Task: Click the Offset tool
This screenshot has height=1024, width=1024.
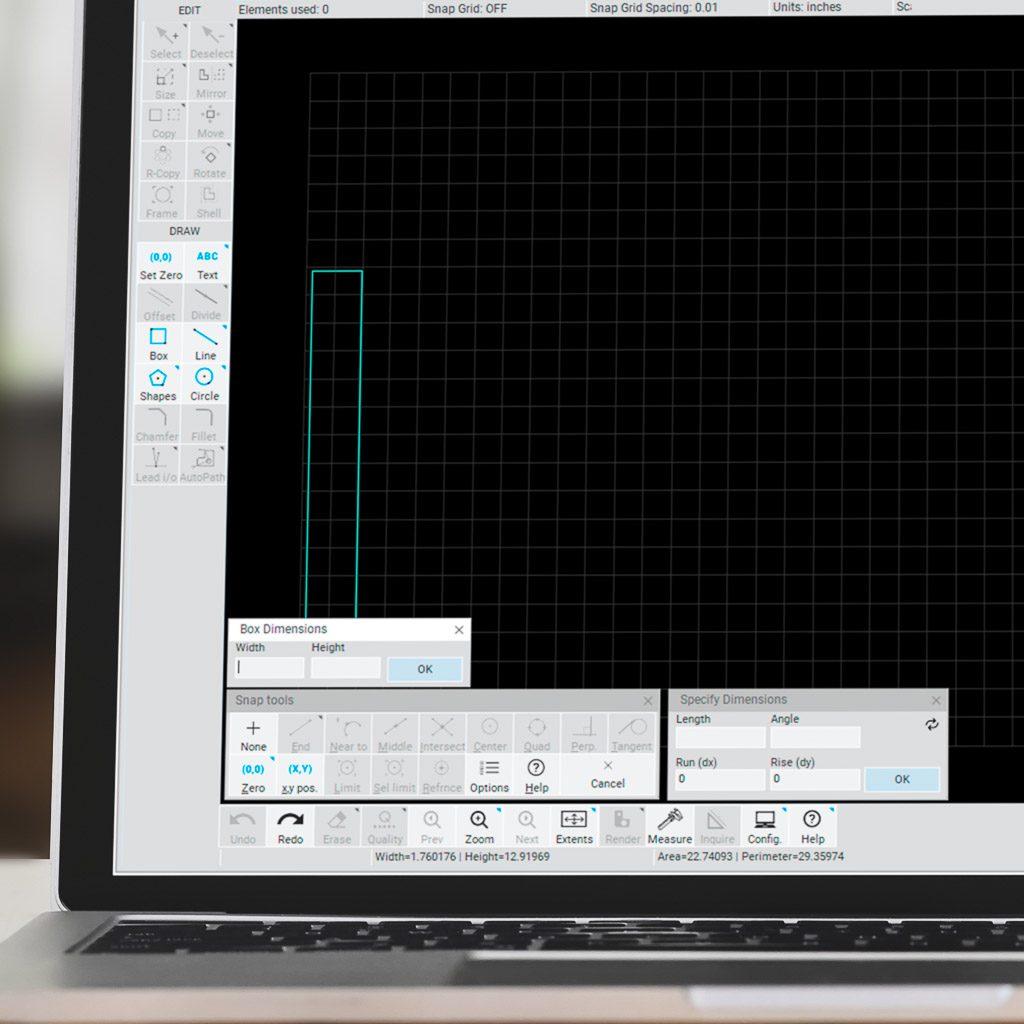Action: click(x=159, y=304)
